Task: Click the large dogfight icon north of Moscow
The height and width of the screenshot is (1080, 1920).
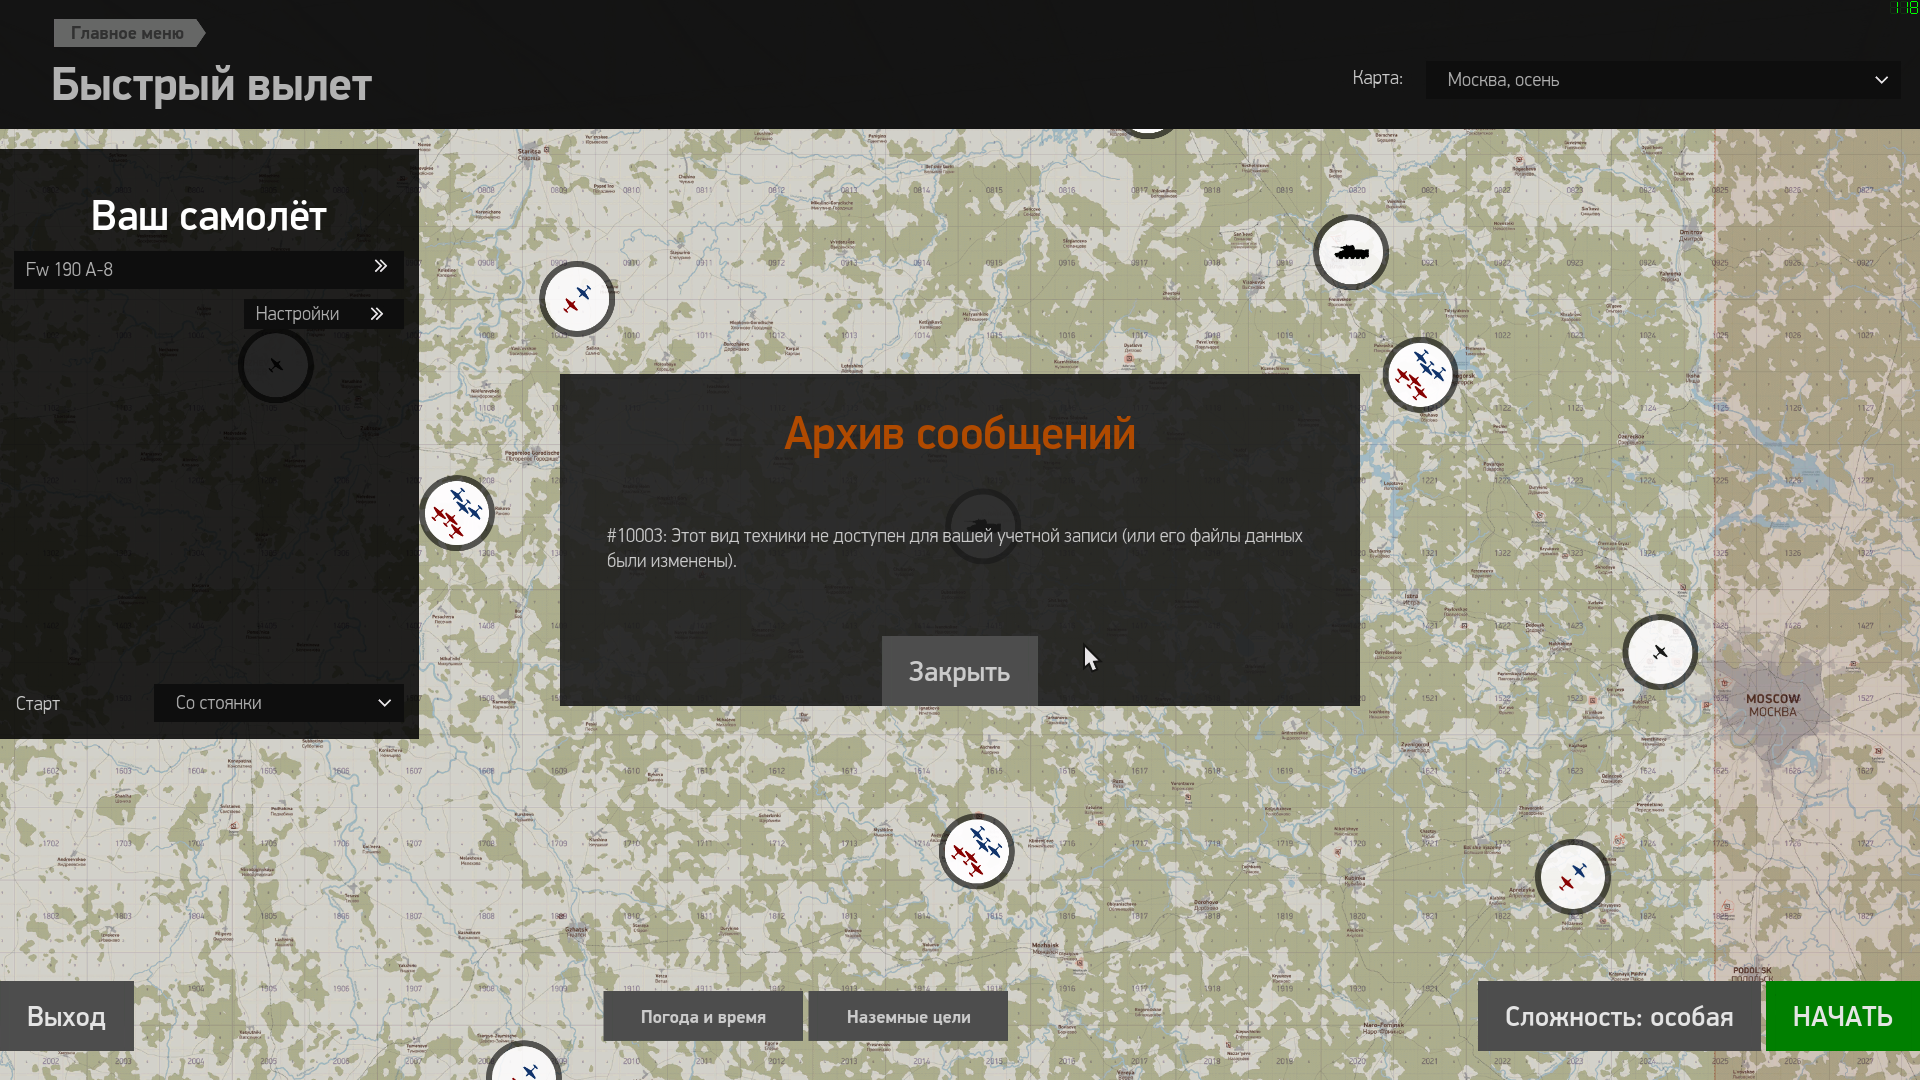Action: click(1420, 375)
